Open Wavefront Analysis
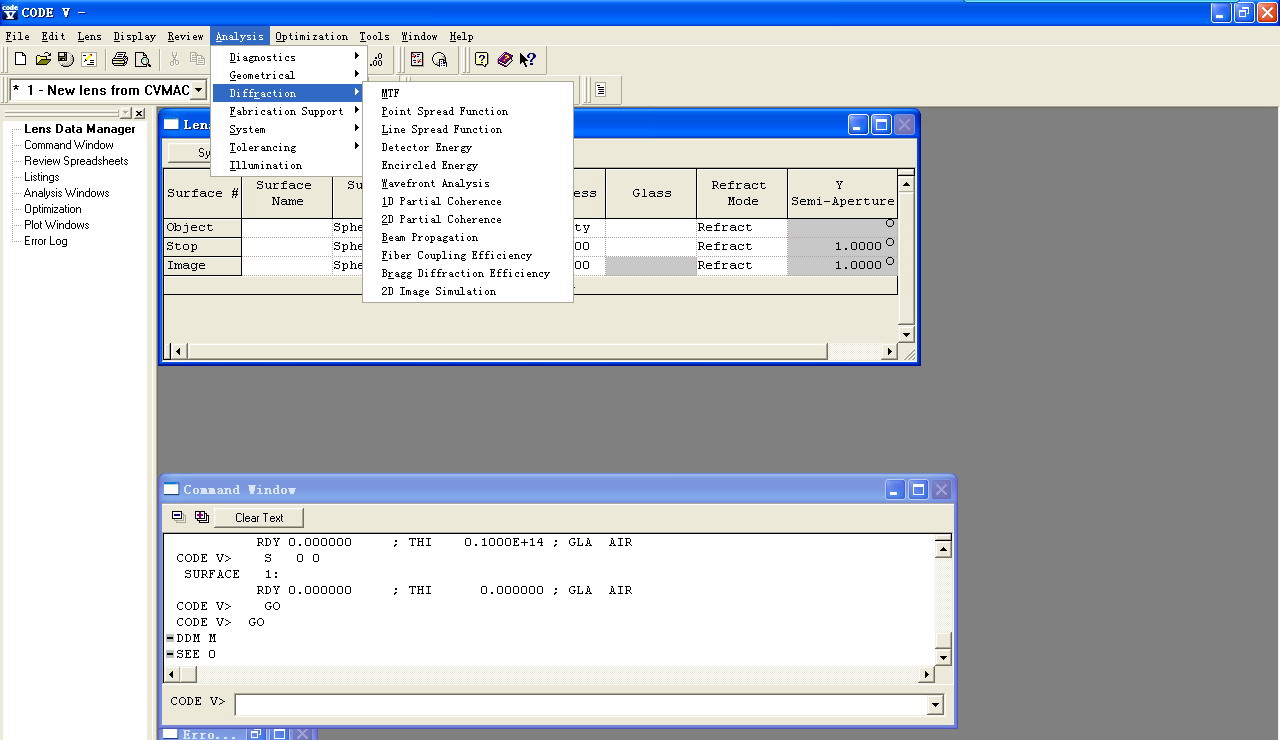The height and width of the screenshot is (740, 1280). 467,183
